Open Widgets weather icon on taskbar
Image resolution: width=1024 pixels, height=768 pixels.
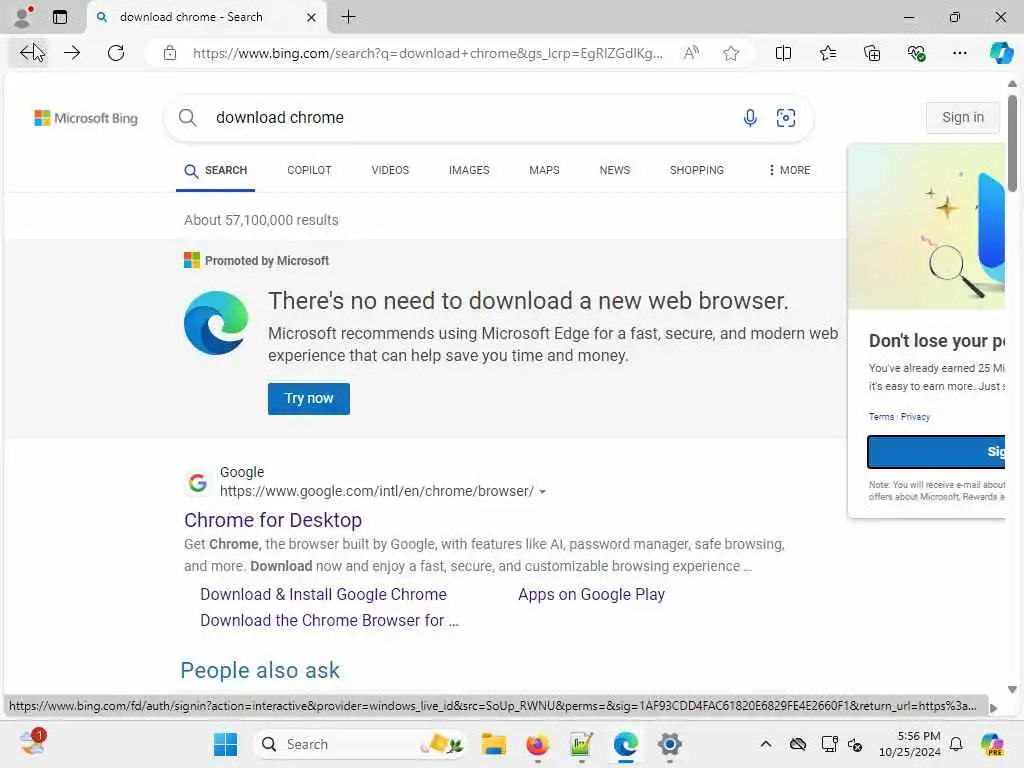(x=33, y=743)
